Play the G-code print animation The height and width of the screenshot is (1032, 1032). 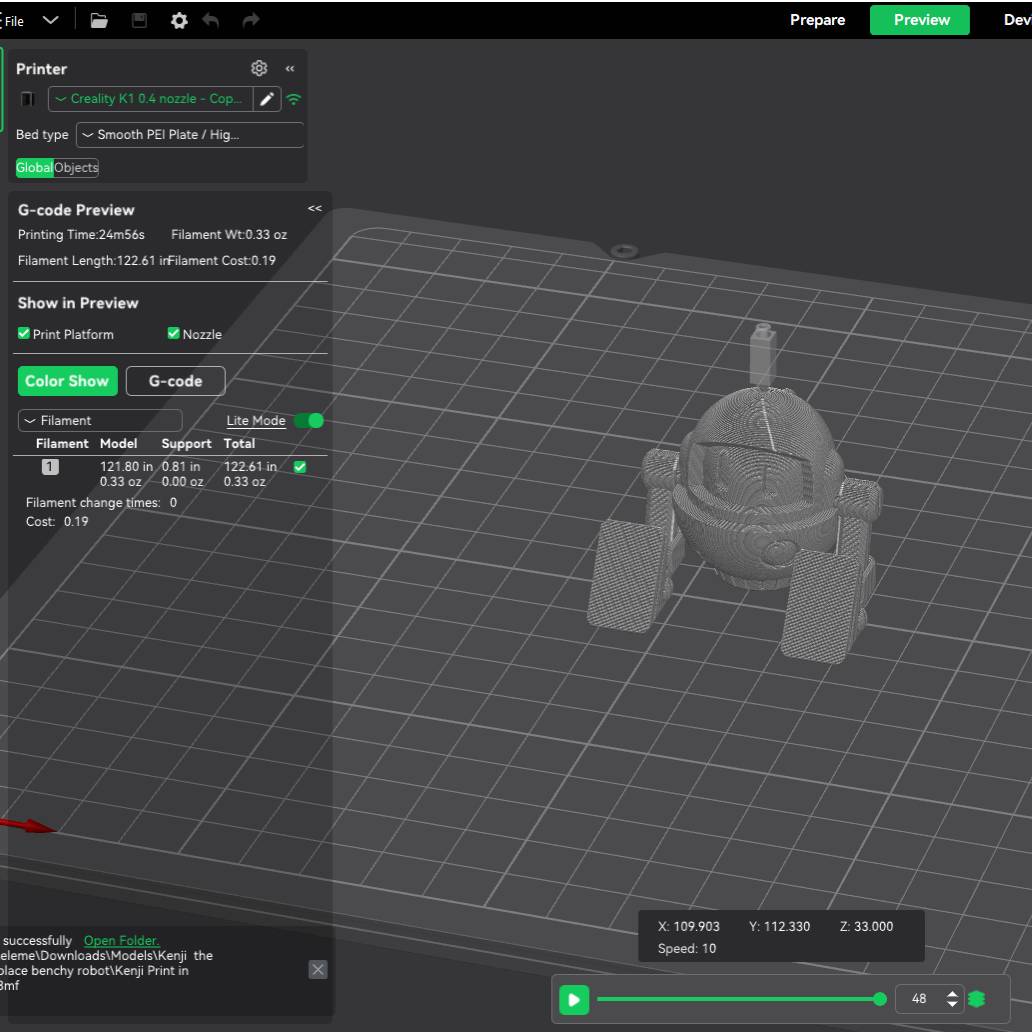(x=574, y=1000)
